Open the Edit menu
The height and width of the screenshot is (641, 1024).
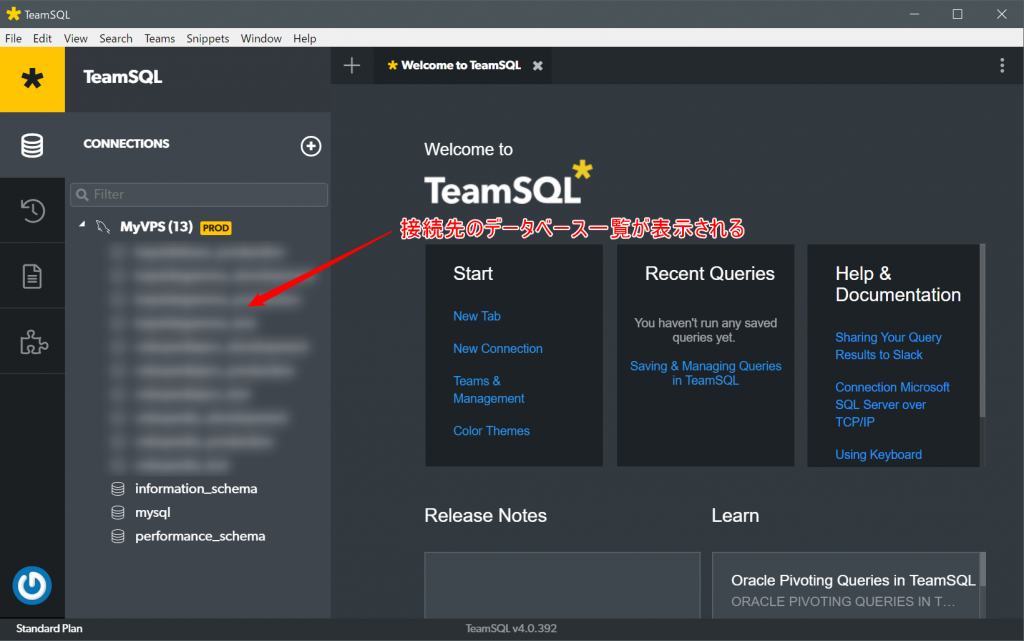click(x=42, y=39)
